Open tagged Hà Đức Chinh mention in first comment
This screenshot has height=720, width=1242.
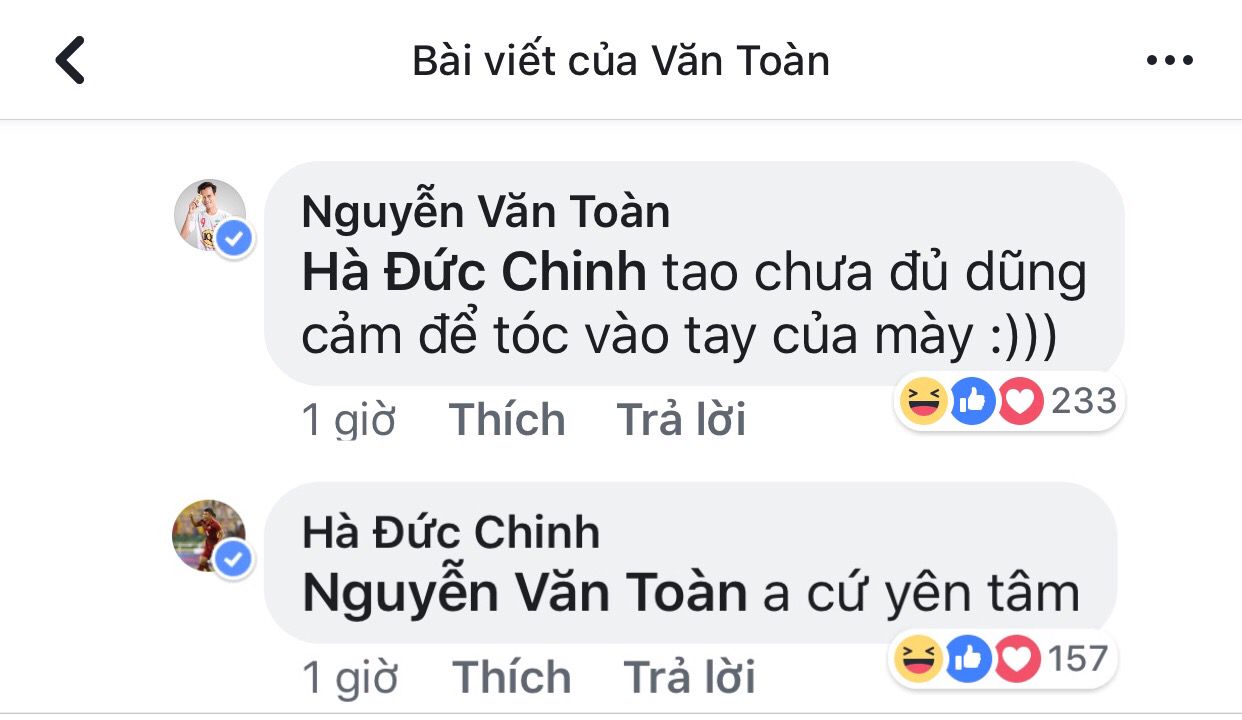coord(474,272)
